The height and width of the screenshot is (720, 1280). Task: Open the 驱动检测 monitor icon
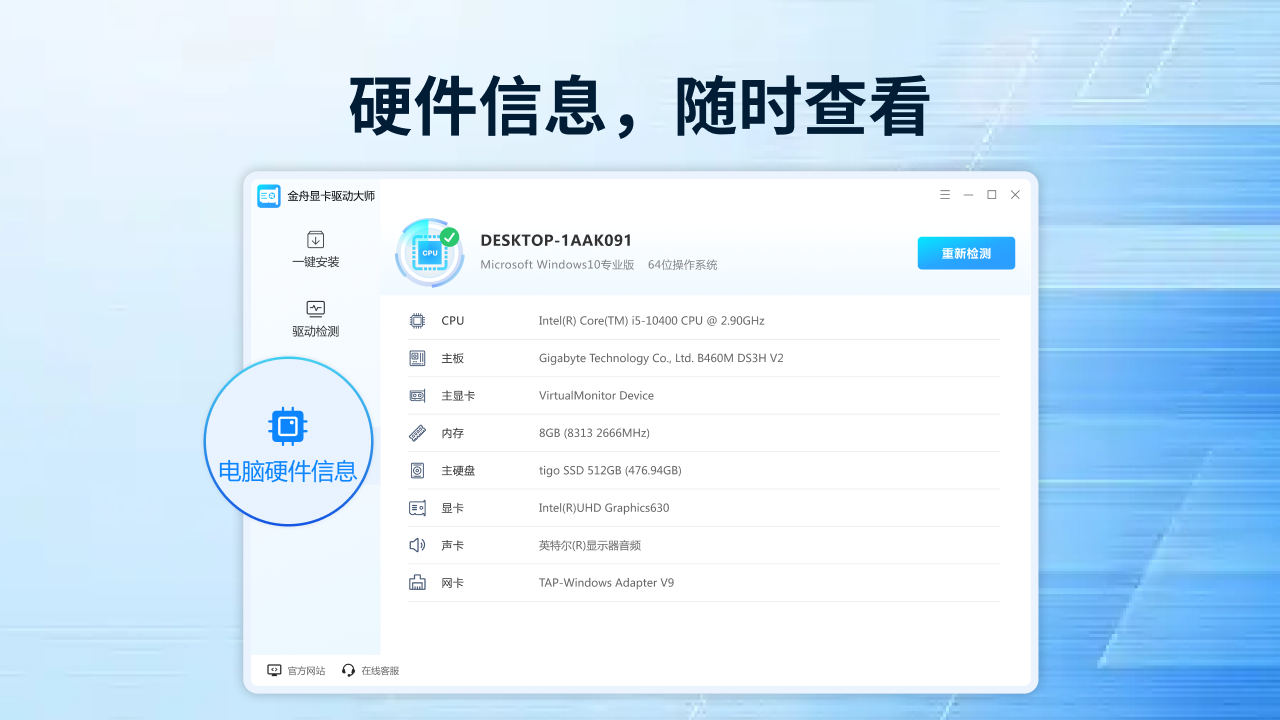click(x=315, y=308)
